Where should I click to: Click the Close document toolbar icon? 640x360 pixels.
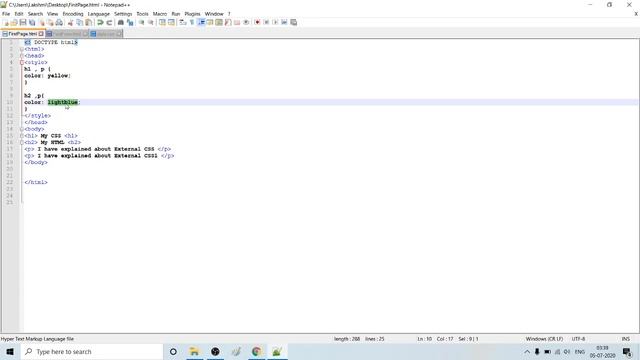point(42,22)
